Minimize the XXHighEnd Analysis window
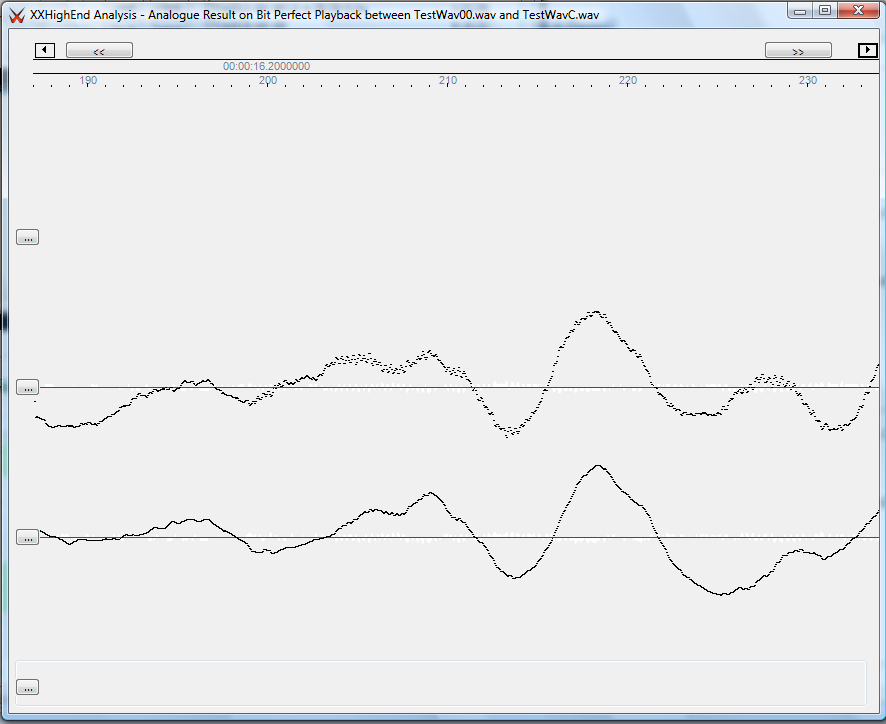This screenshot has width=886, height=724. point(800,11)
